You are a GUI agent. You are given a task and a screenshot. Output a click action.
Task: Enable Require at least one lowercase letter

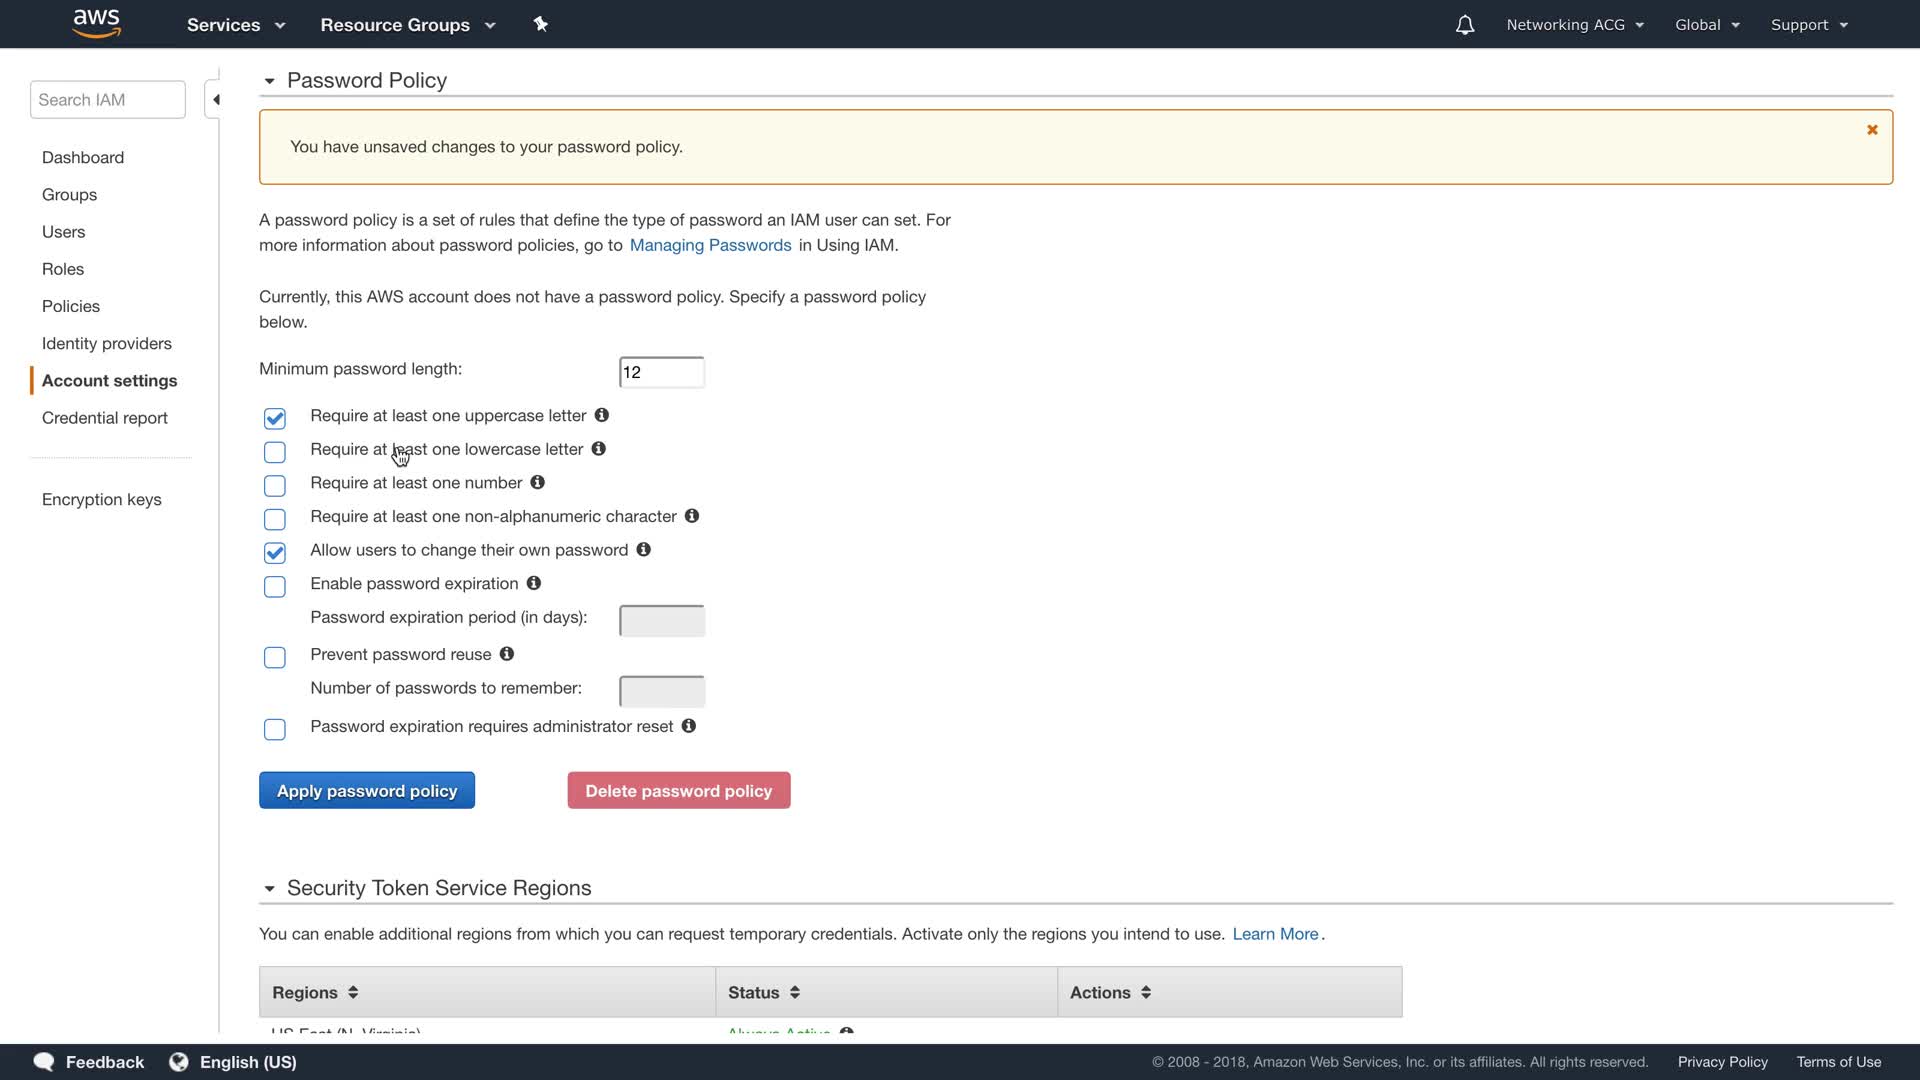pos(275,452)
